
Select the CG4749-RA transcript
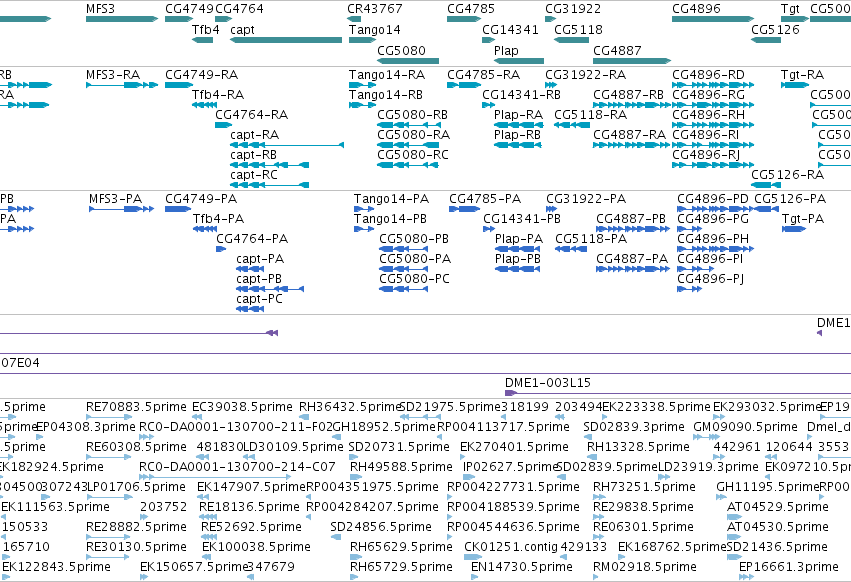(x=179, y=85)
